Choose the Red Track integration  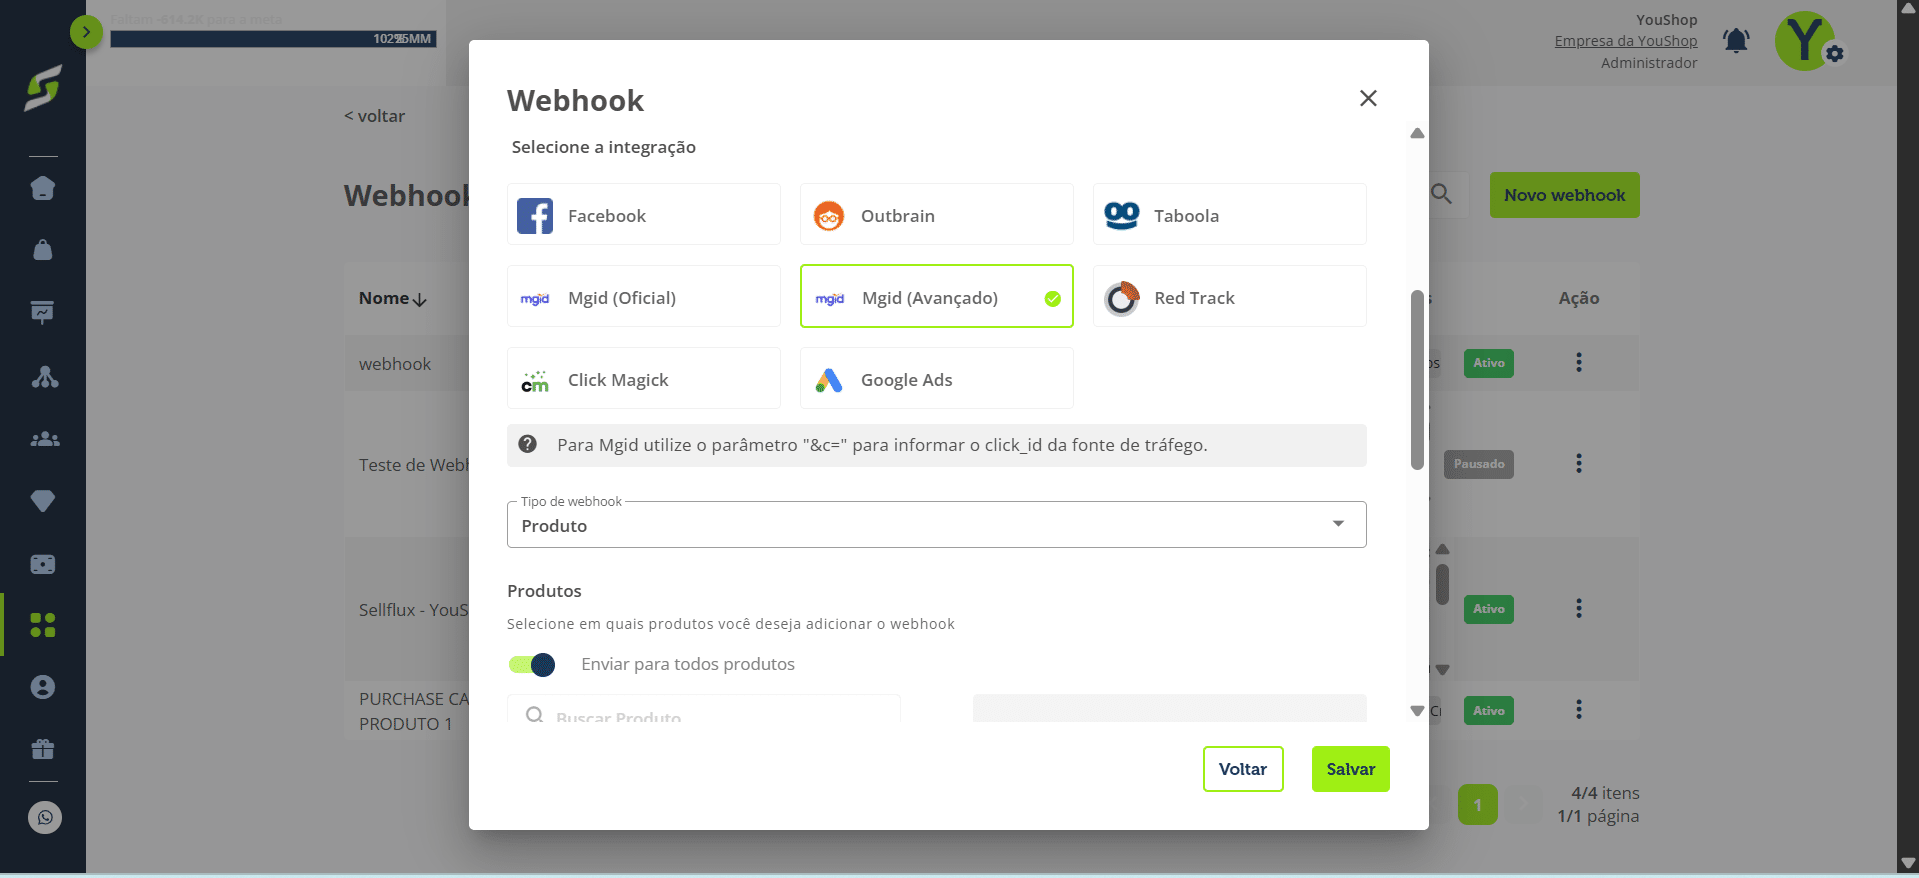pyautogui.click(x=1229, y=296)
